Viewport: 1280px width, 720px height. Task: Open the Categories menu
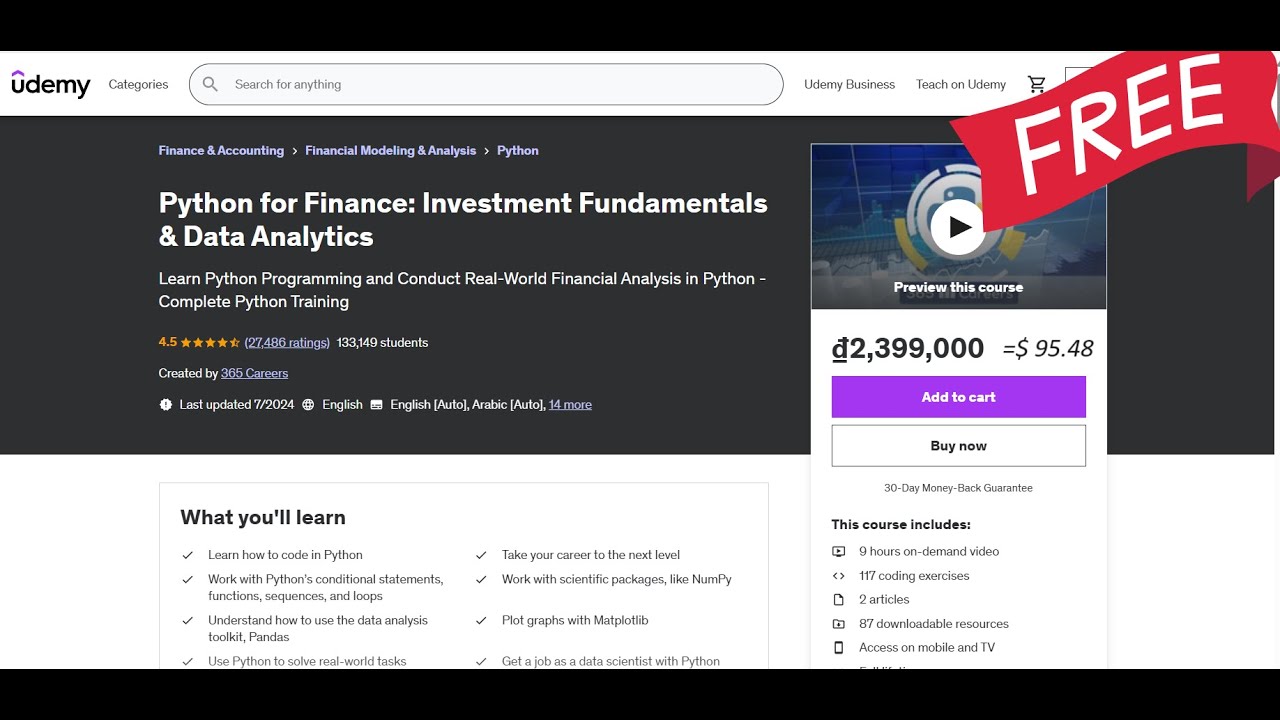pos(138,84)
